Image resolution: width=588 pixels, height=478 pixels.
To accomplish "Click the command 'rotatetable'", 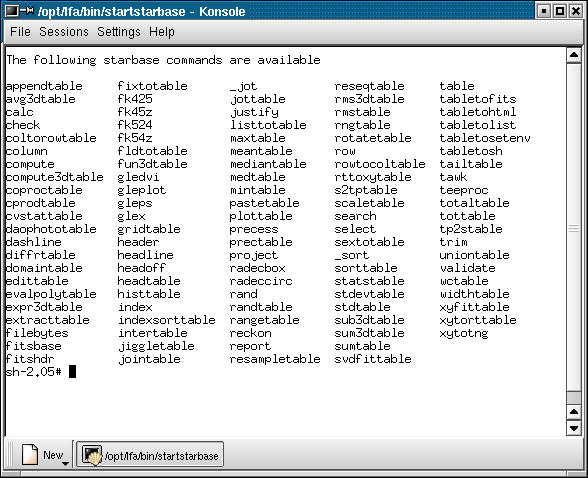I will pyautogui.click(x=373, y=138).
